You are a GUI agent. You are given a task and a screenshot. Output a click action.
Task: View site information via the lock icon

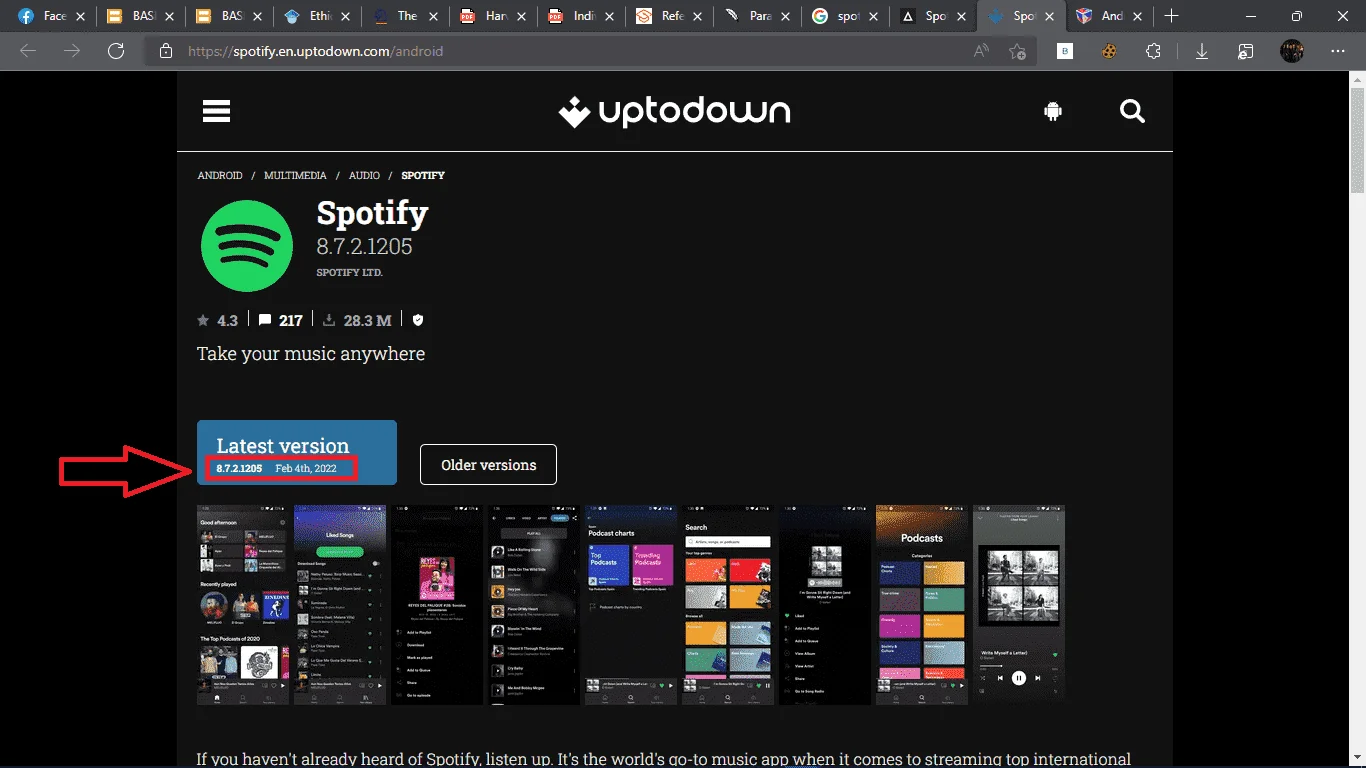165,51
